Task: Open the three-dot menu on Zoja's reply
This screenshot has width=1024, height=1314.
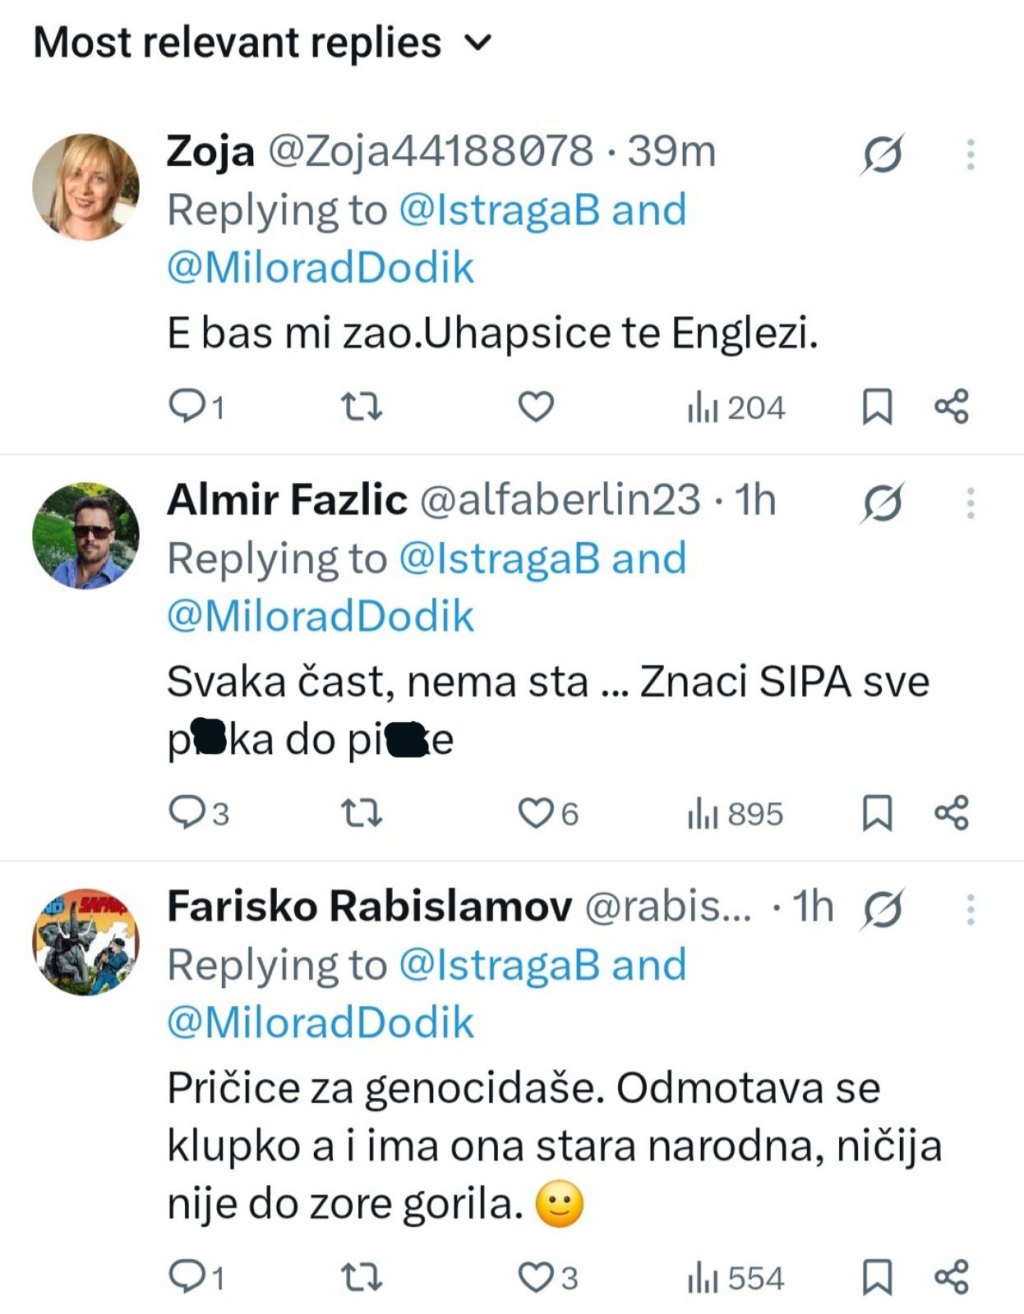Action: click(970, 155)
